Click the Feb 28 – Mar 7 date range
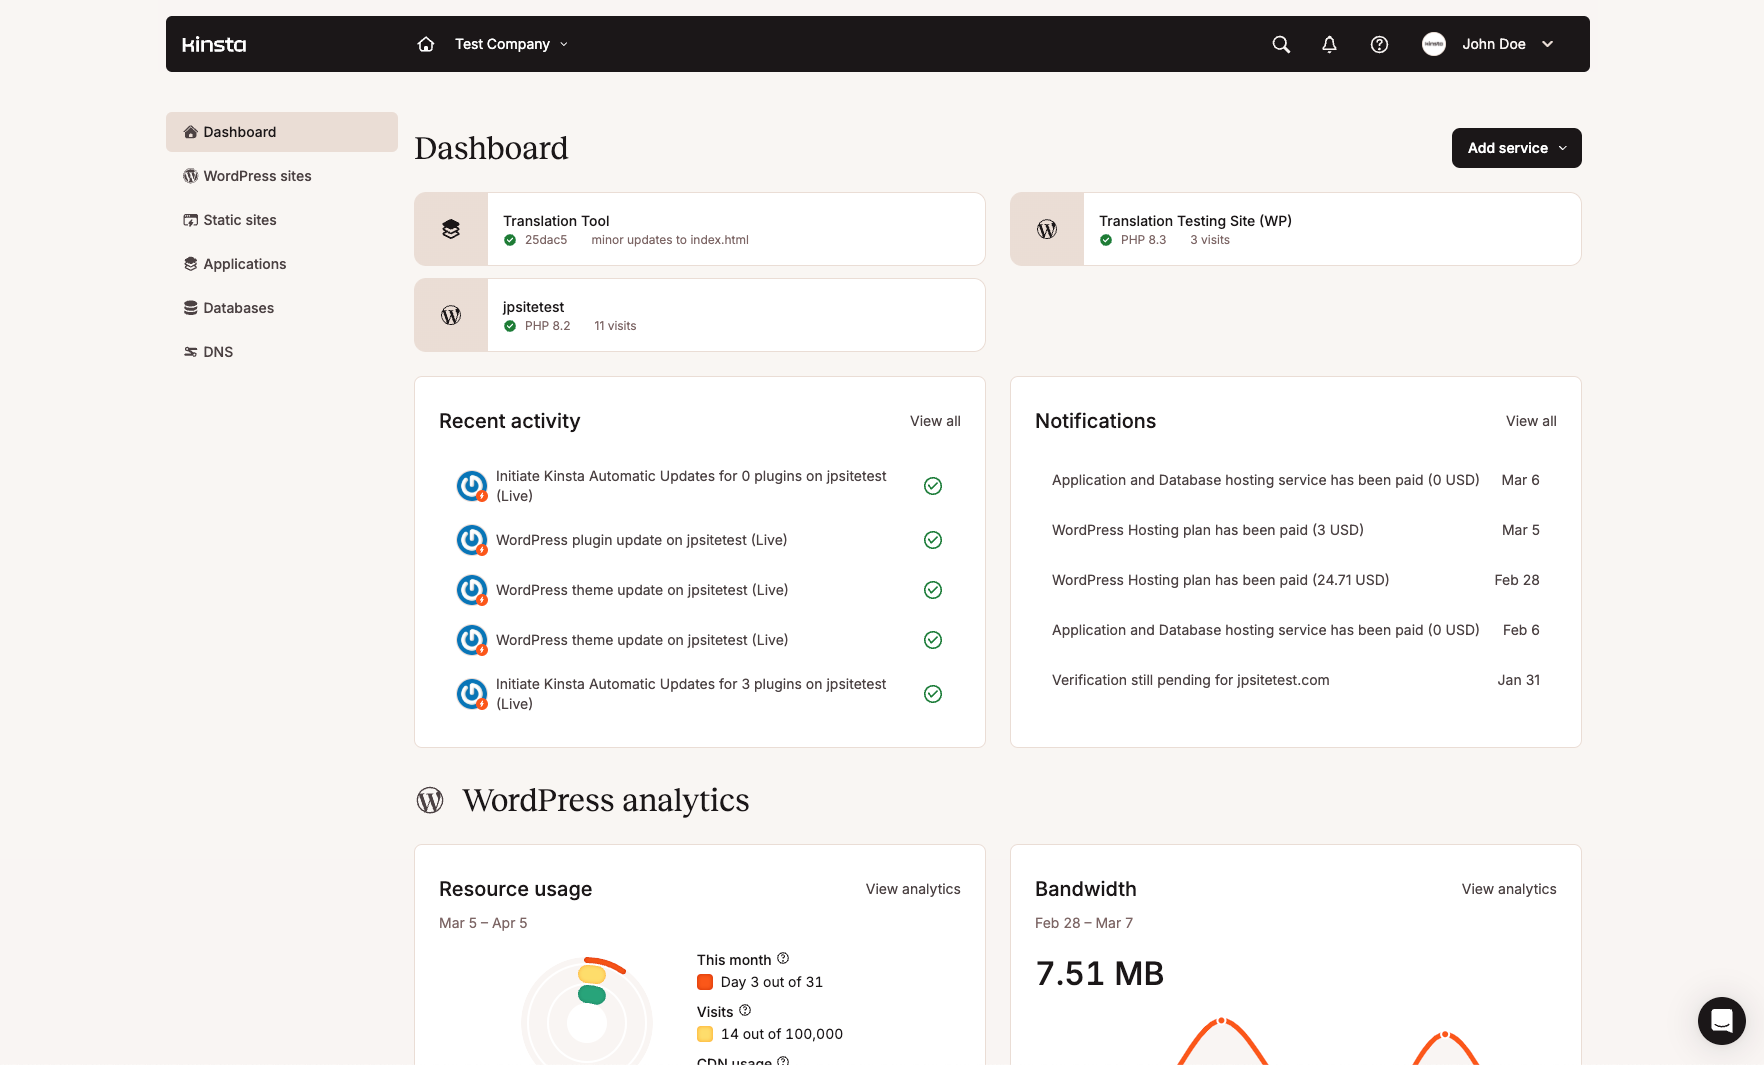The image size is (1764, 1065). [x=1084, y=923]
